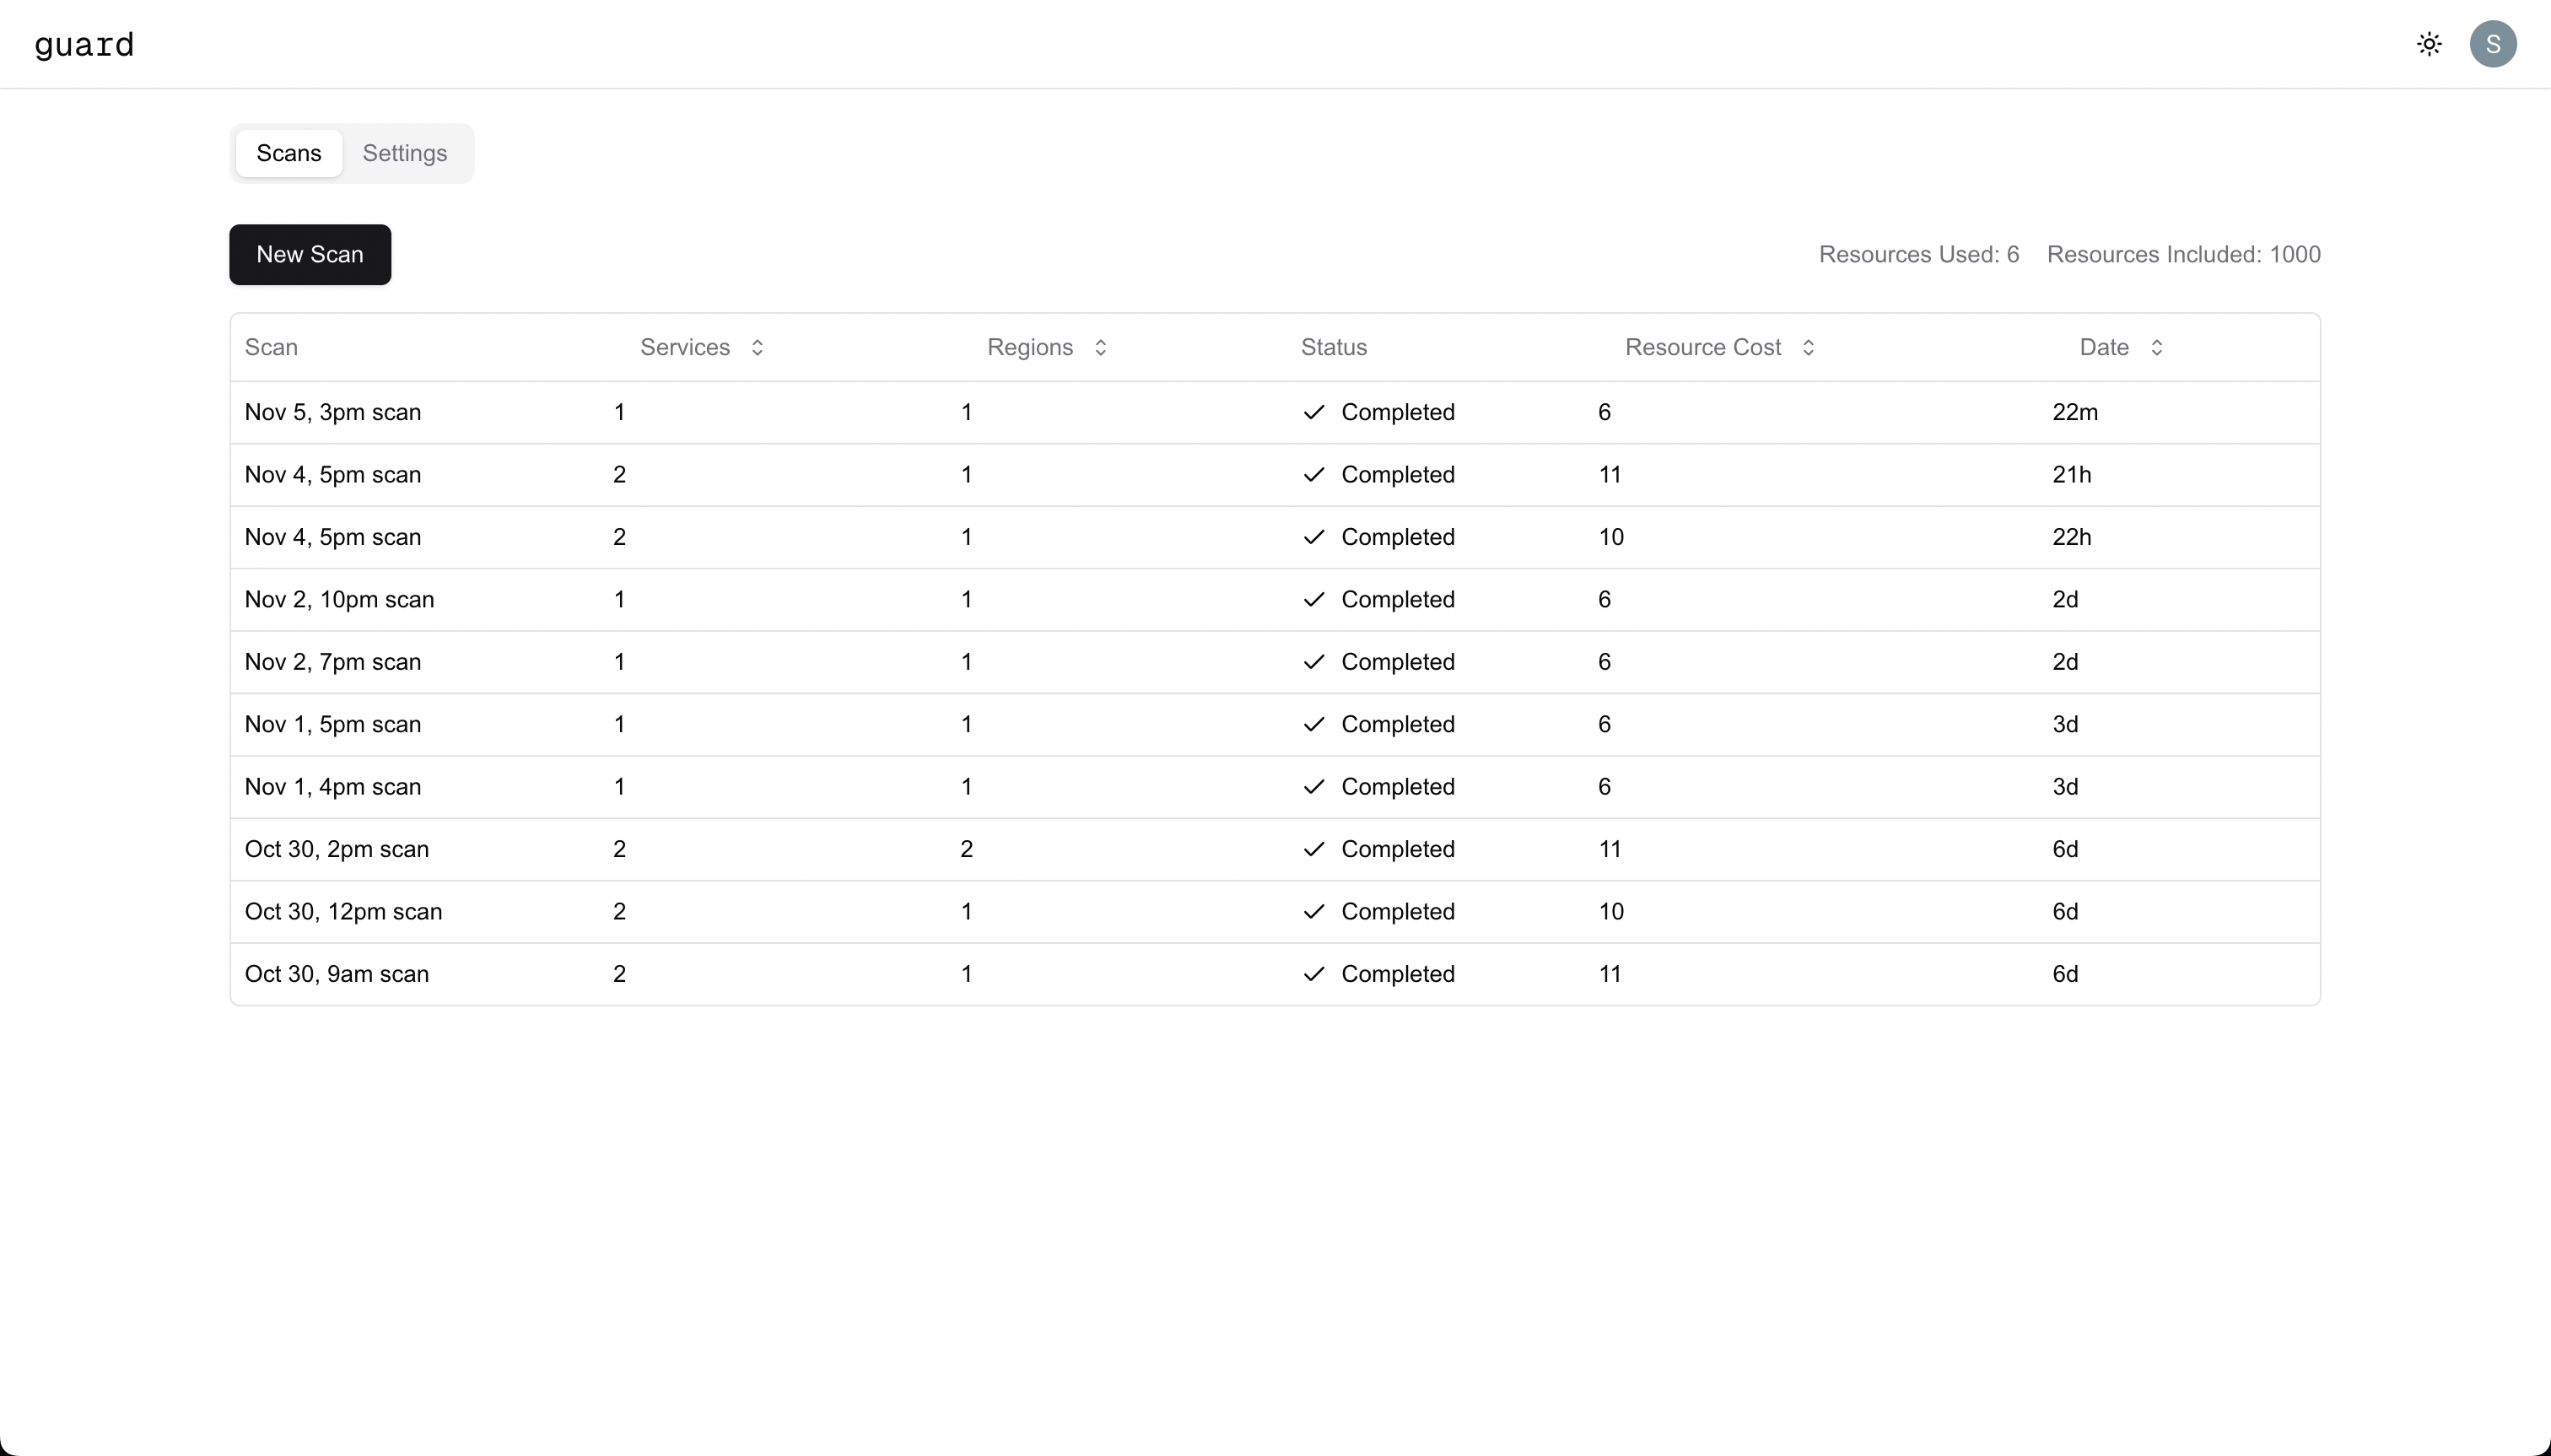Screen dimensions: 2551x1456
Task: Sort by Date column arrows
Action: (x=2156, y=348)
